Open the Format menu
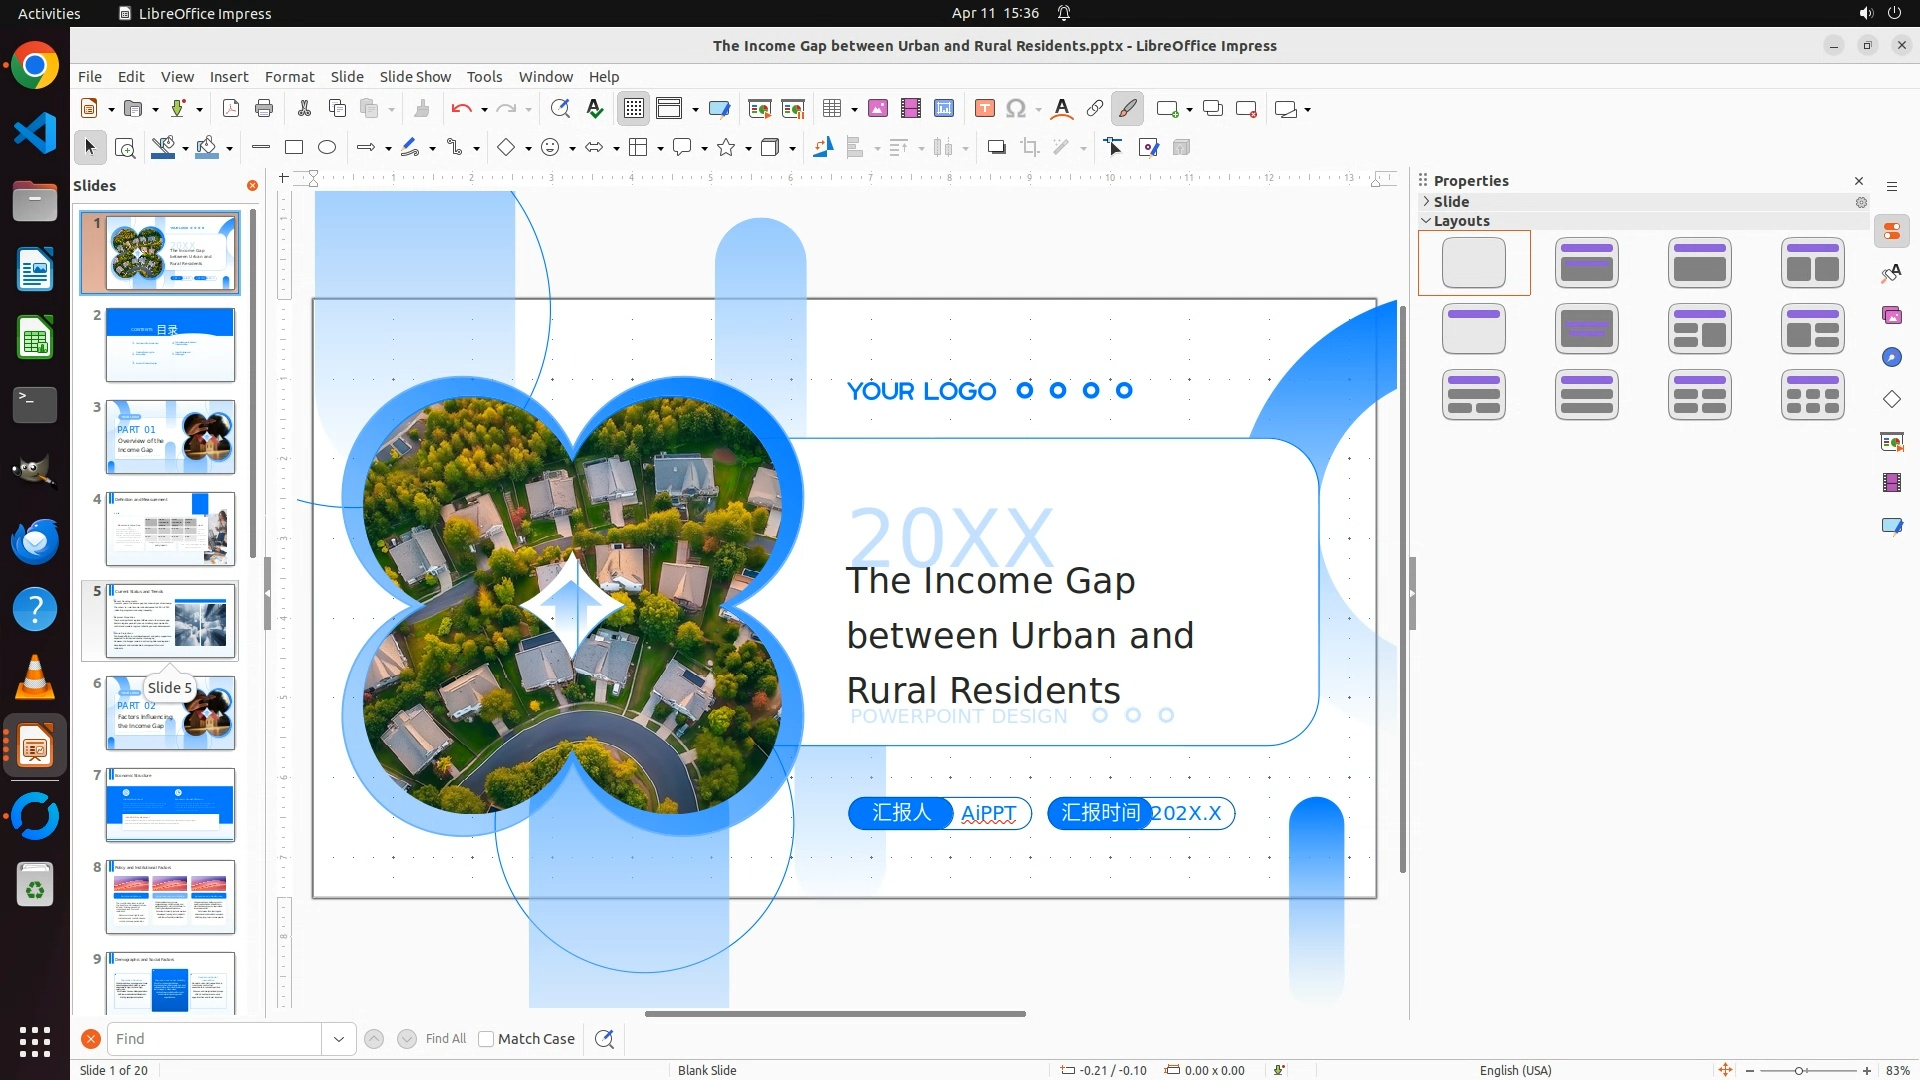The width and height of the screenshot is (1920, 1080). [289, 77]
